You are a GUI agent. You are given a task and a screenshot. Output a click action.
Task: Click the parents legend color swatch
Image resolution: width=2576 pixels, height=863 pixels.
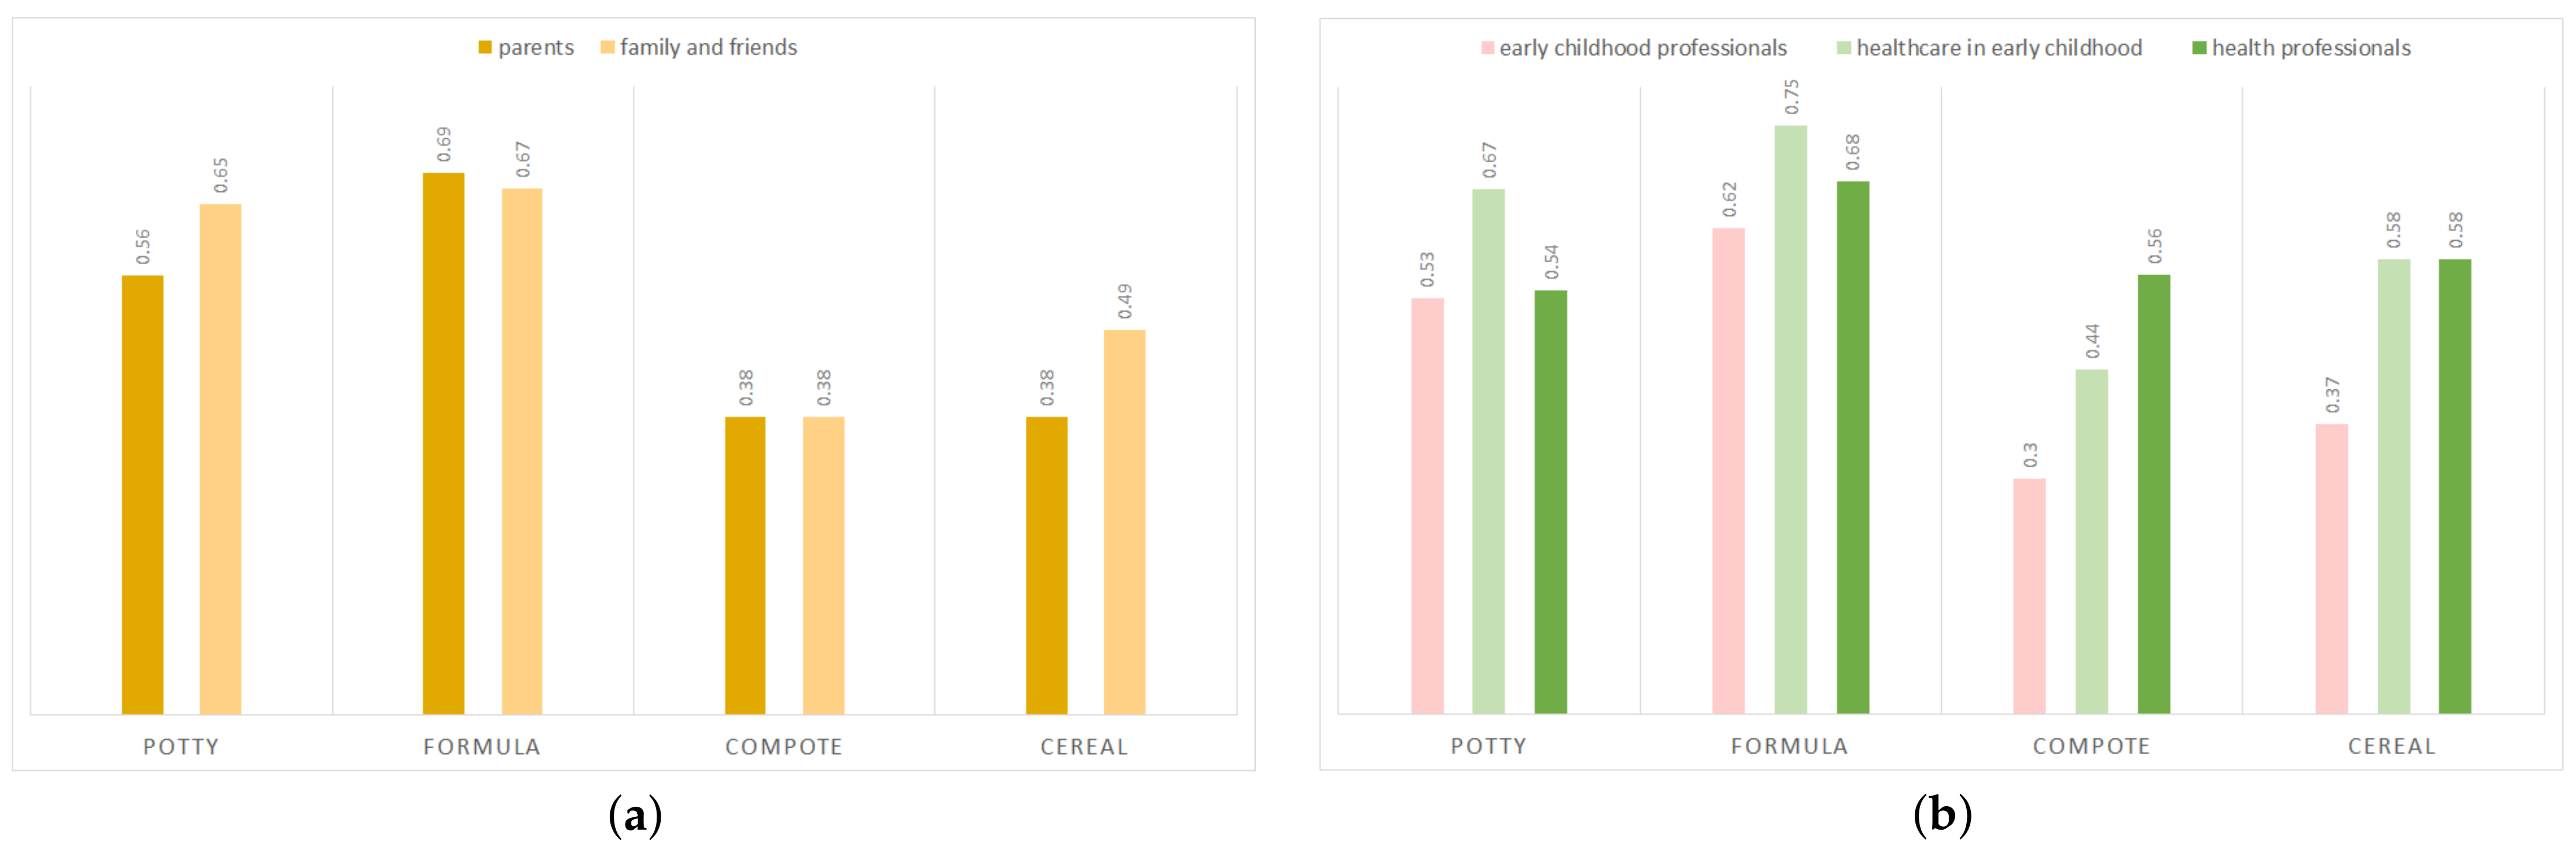click(485, 48)
